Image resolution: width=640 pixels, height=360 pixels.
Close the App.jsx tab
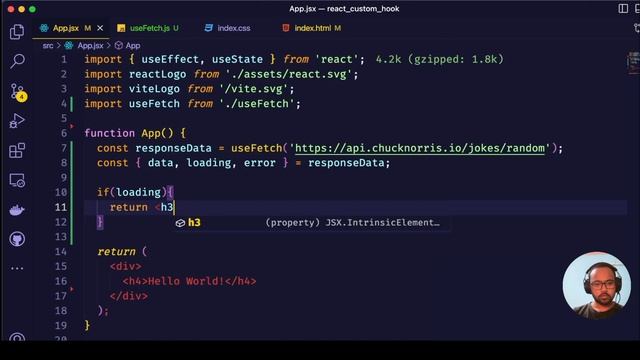100,28
